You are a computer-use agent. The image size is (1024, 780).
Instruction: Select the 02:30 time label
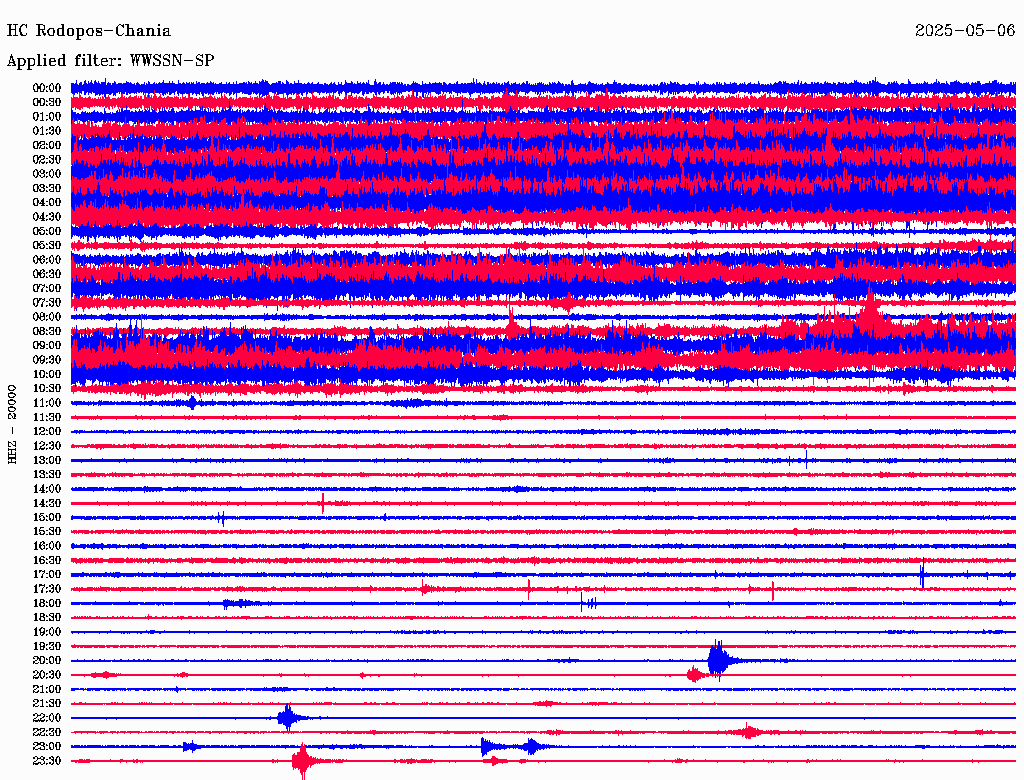(x=47, y=160)
